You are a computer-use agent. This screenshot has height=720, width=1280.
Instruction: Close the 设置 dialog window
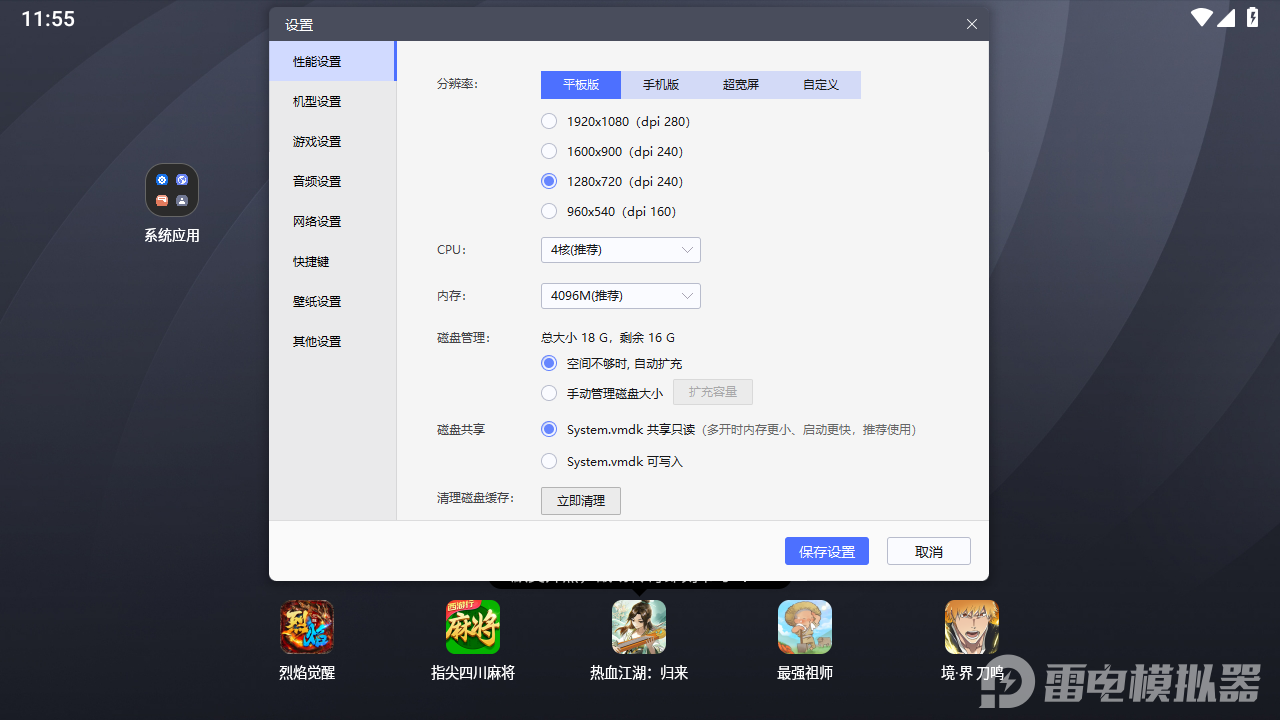(971, 24)
